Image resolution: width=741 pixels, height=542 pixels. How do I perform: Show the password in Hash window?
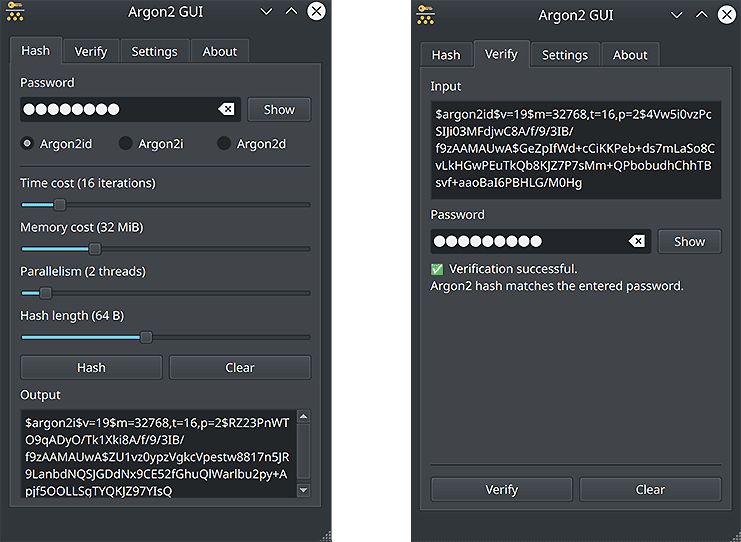(x=279, y=110)
